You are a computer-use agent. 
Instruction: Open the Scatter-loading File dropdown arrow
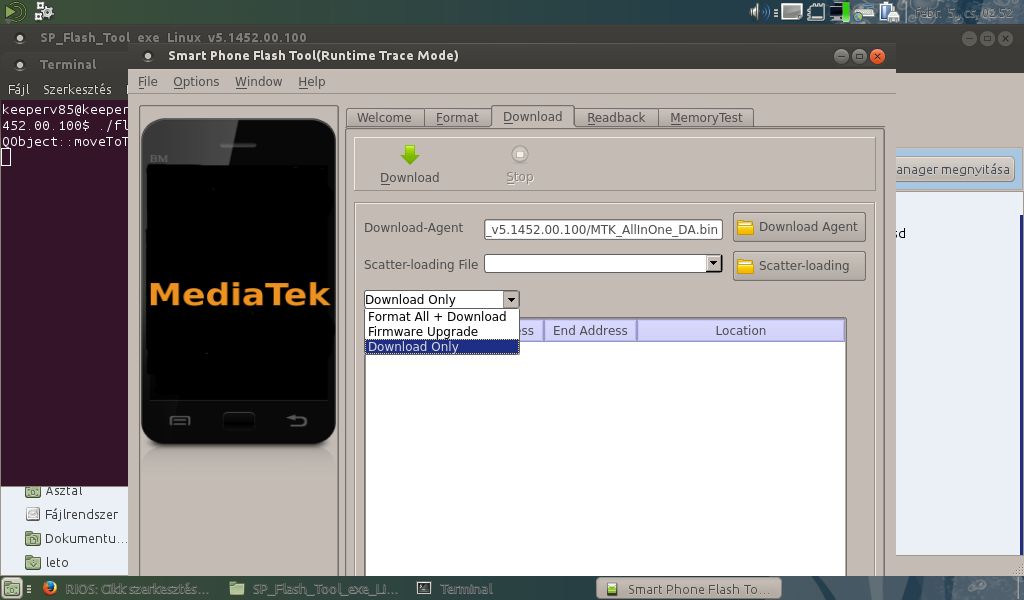pyautogui.click(x=714, y=263)
